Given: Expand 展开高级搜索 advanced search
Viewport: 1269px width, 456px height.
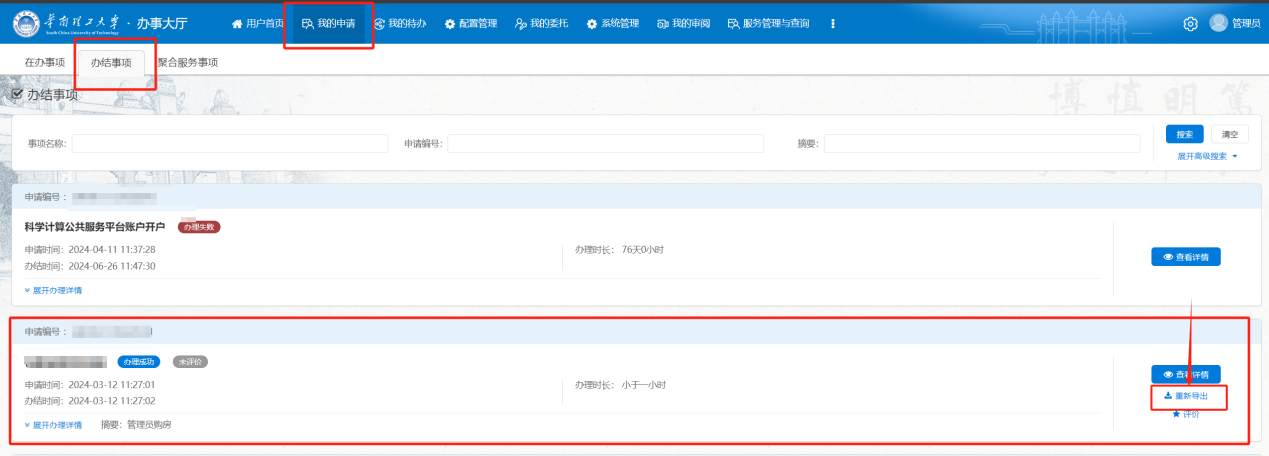Looking at the screenshot, I should (1207, 156).
